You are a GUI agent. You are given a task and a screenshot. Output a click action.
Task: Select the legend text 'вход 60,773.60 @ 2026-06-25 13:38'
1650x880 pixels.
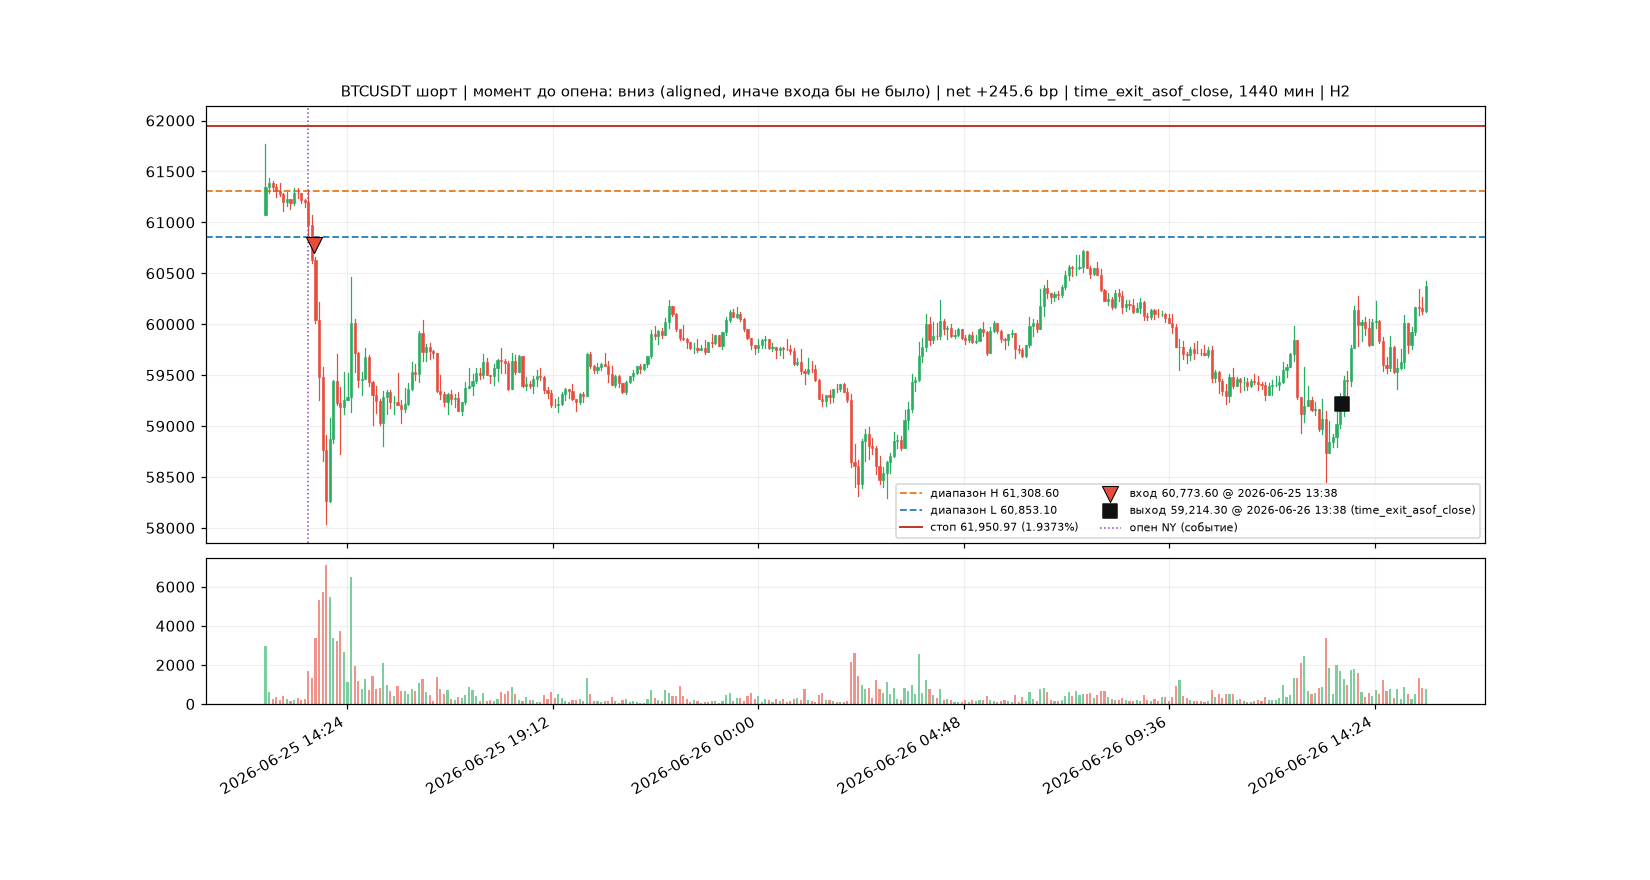(1233, 493)
